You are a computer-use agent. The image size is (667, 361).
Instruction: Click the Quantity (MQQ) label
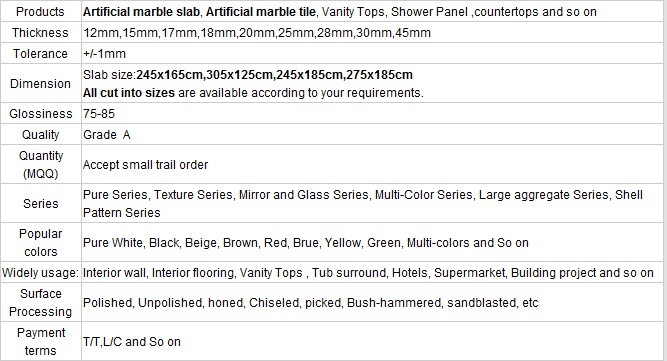40,165
